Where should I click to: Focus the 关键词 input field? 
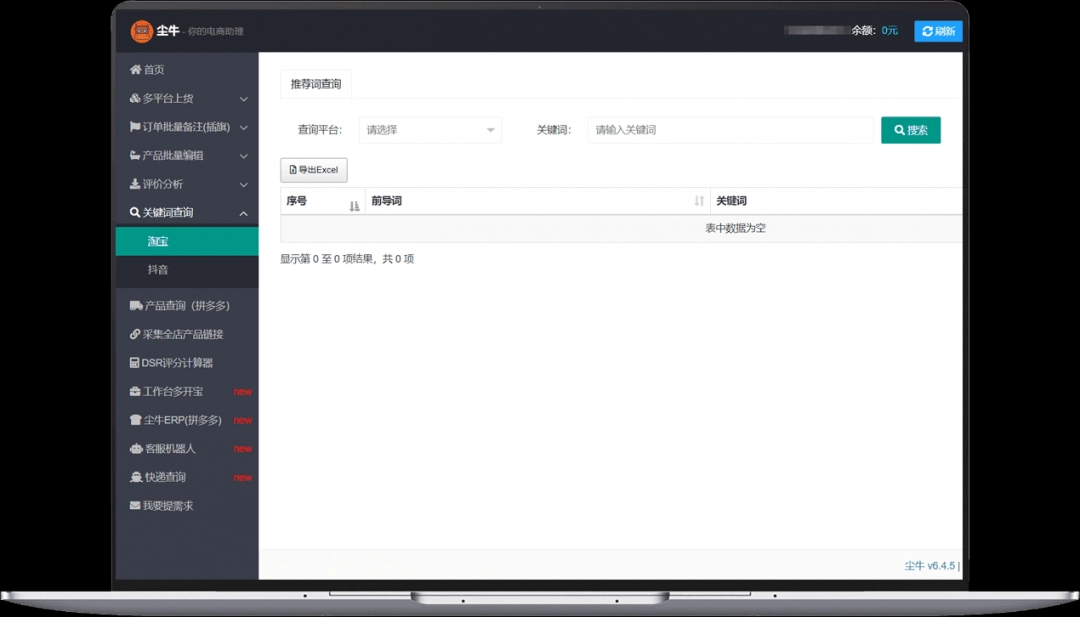[730, 130]
